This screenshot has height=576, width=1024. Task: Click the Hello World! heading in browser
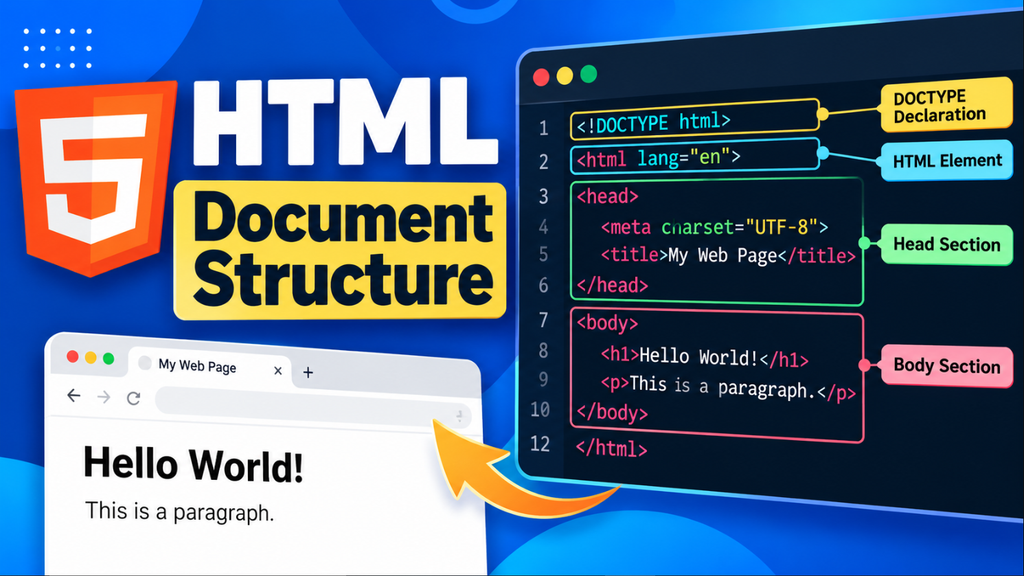click(x=193, y=465)
